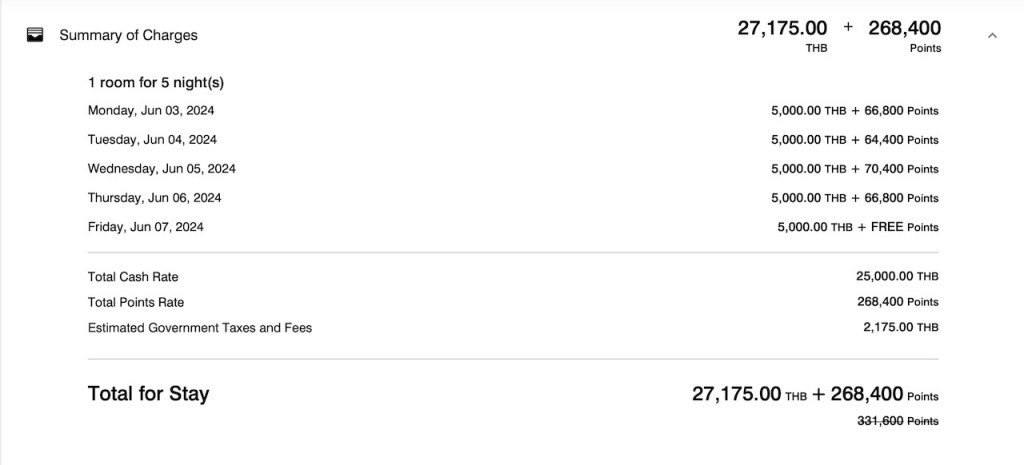
Task: Click the Wednesday, Jun 05, 2024 date
Action: click(162, 169)
